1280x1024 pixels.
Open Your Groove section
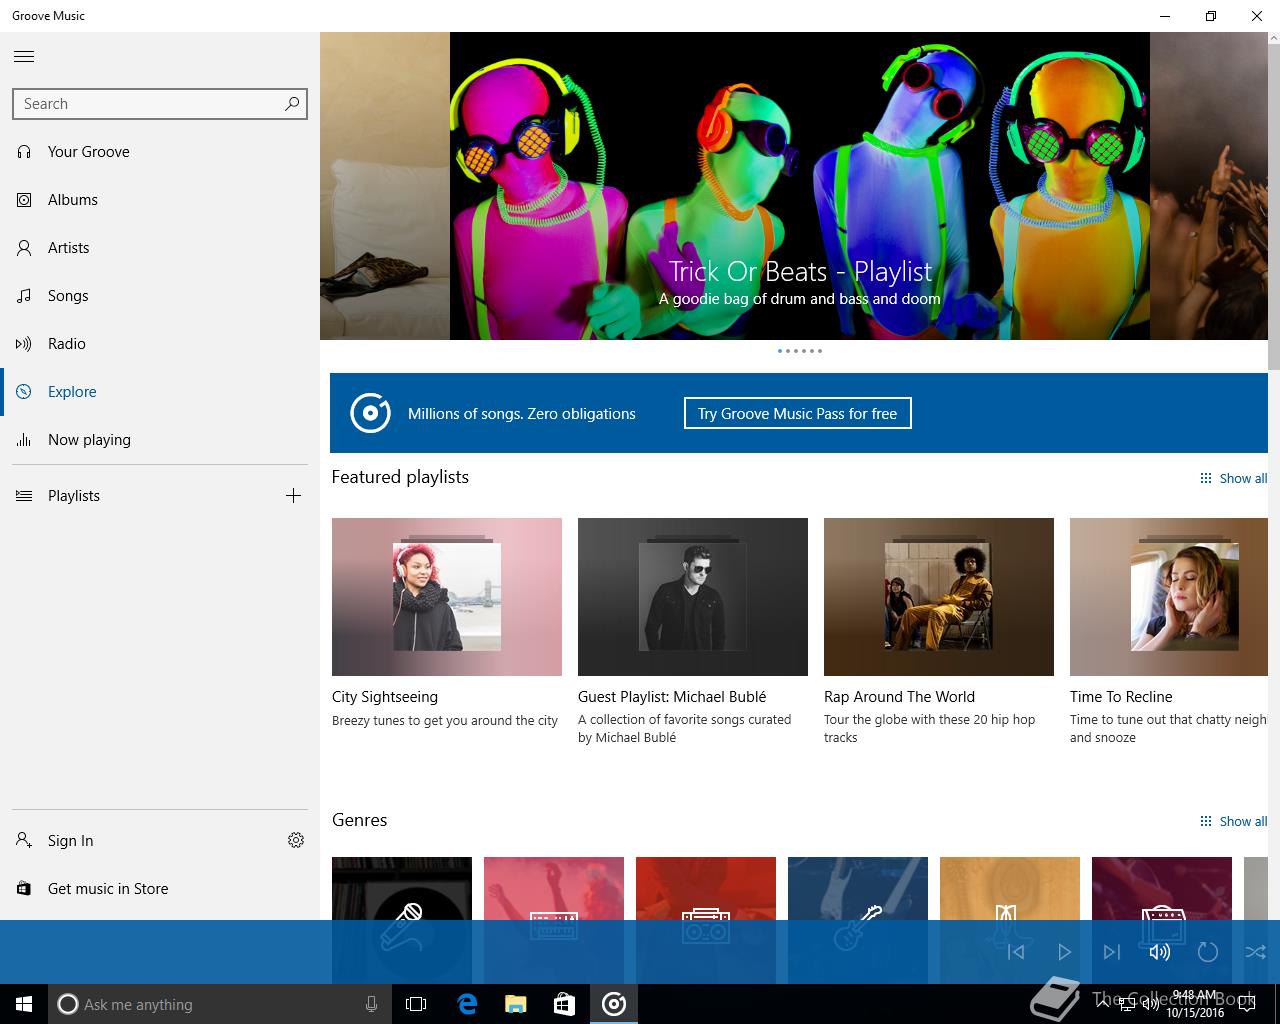160,152
